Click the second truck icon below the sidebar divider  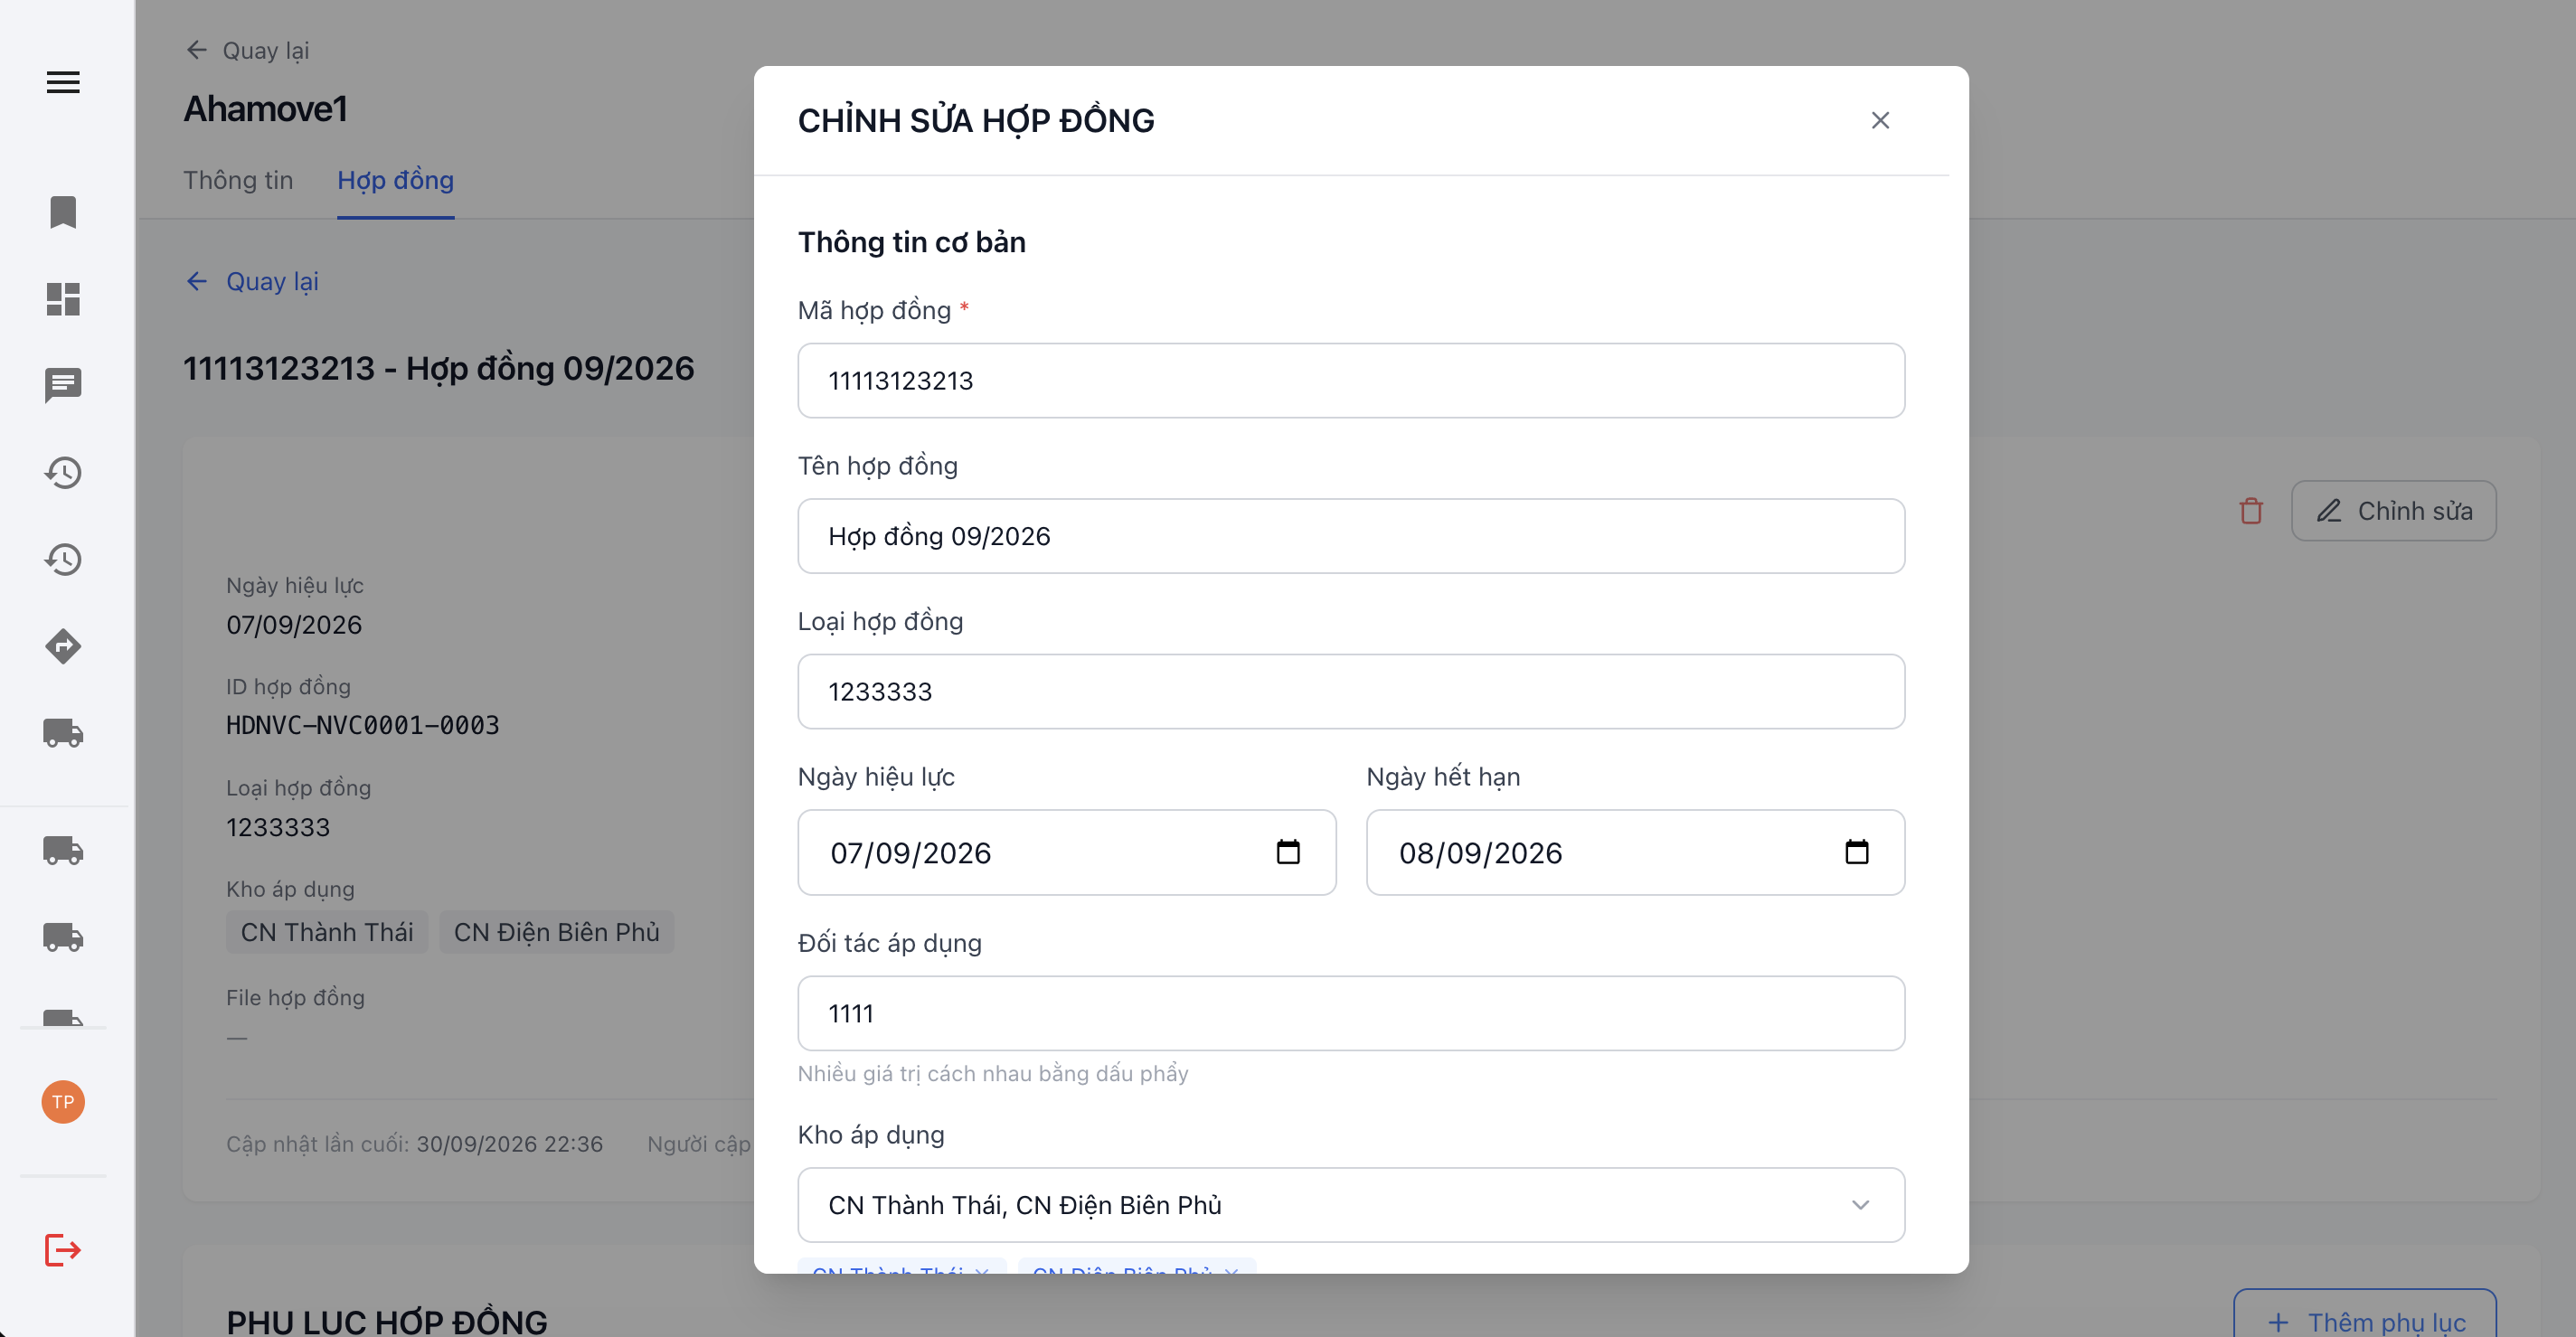(63, 937)
